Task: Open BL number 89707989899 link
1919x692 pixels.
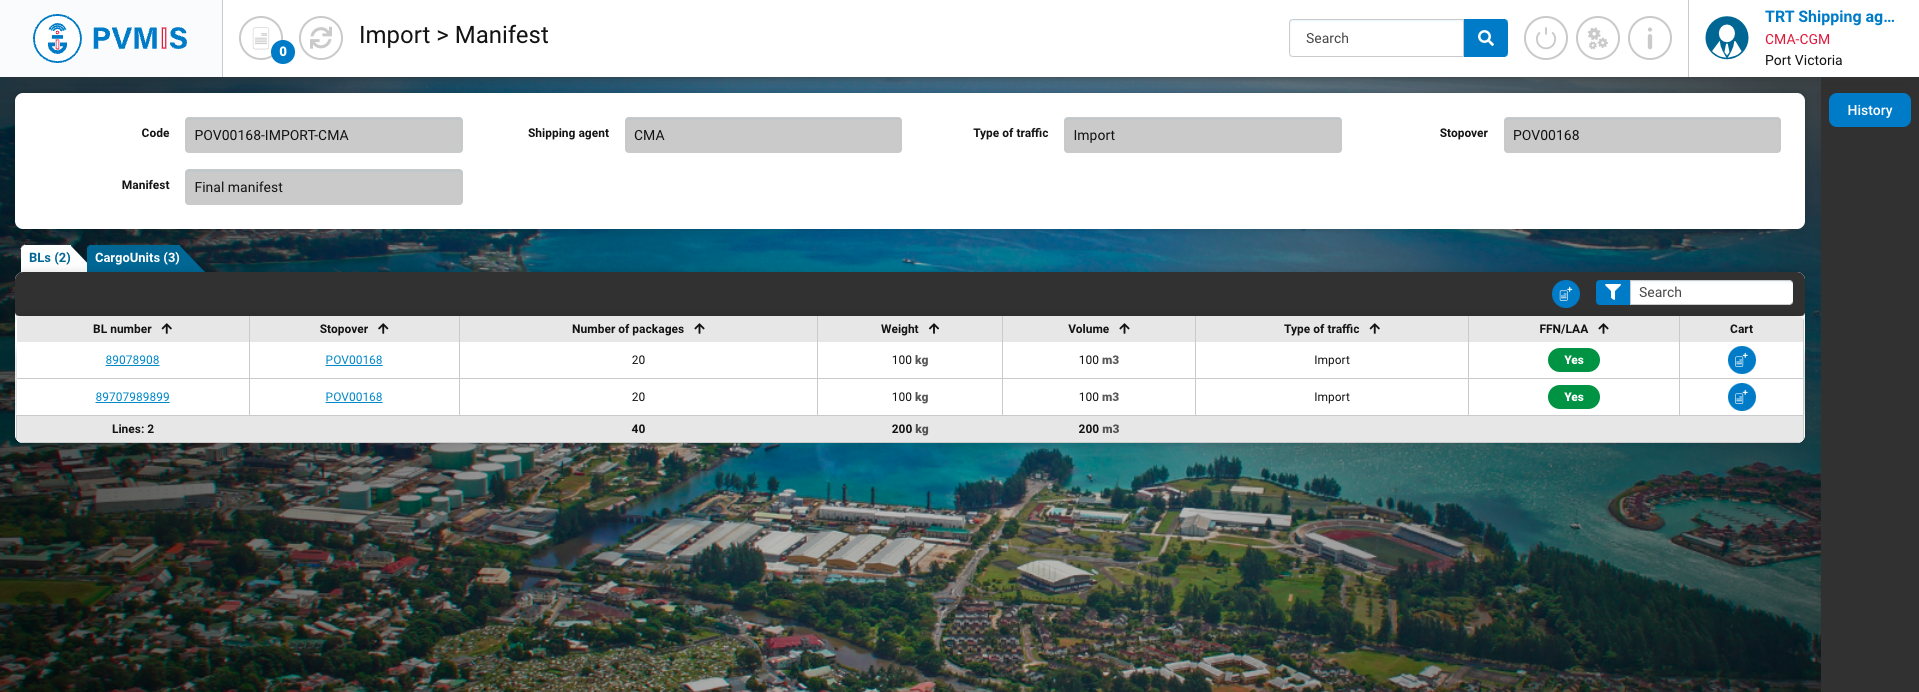Action: (132, 397)
